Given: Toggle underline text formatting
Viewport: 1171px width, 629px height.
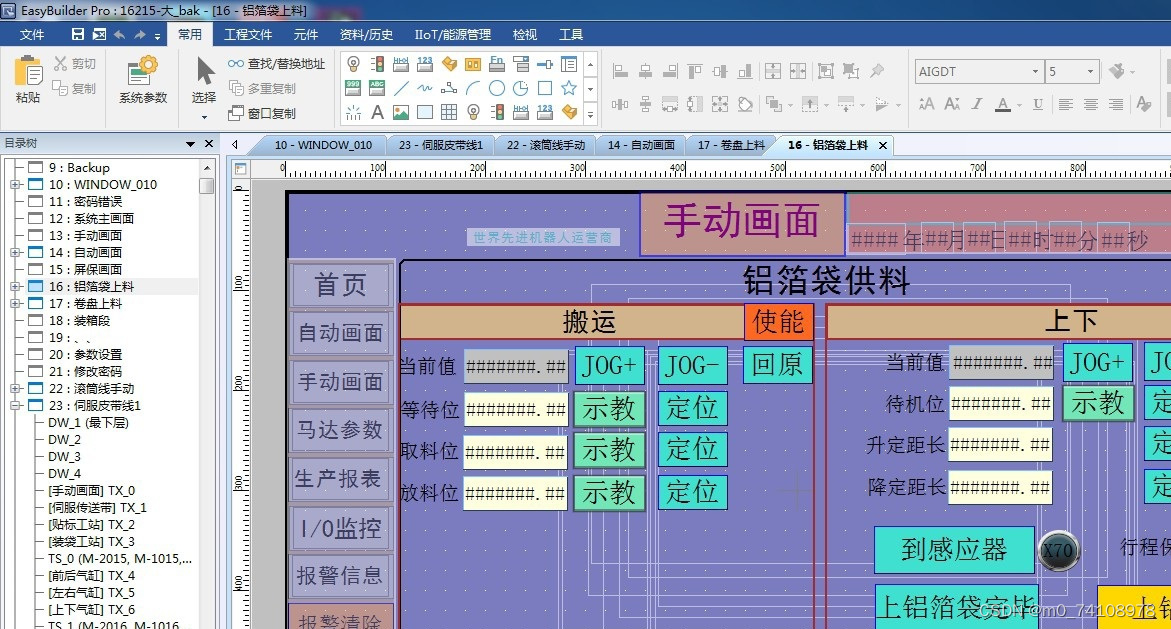Looking at the screenshot, I should [1038, 104].
